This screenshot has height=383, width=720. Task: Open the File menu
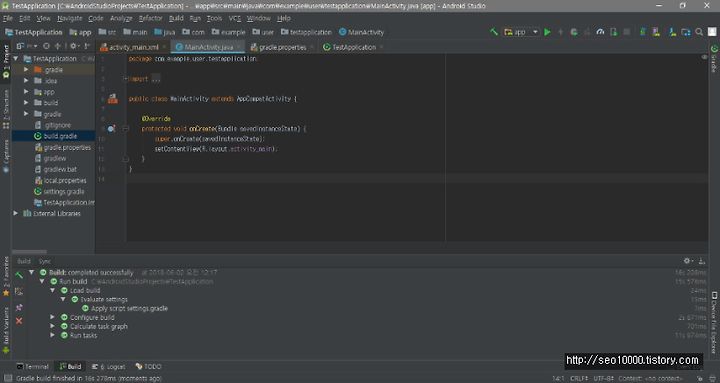tap(8, 18)
